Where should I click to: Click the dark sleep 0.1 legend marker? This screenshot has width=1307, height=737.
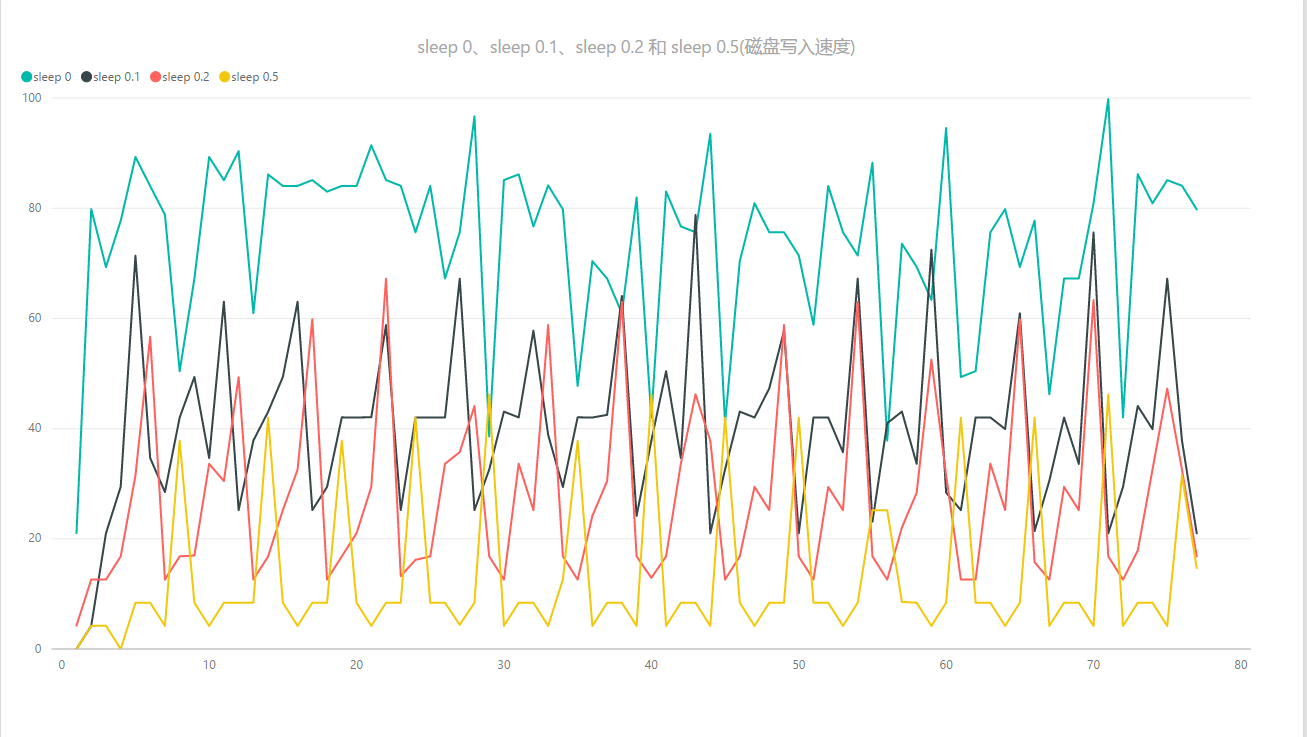[x=87, y=77]
